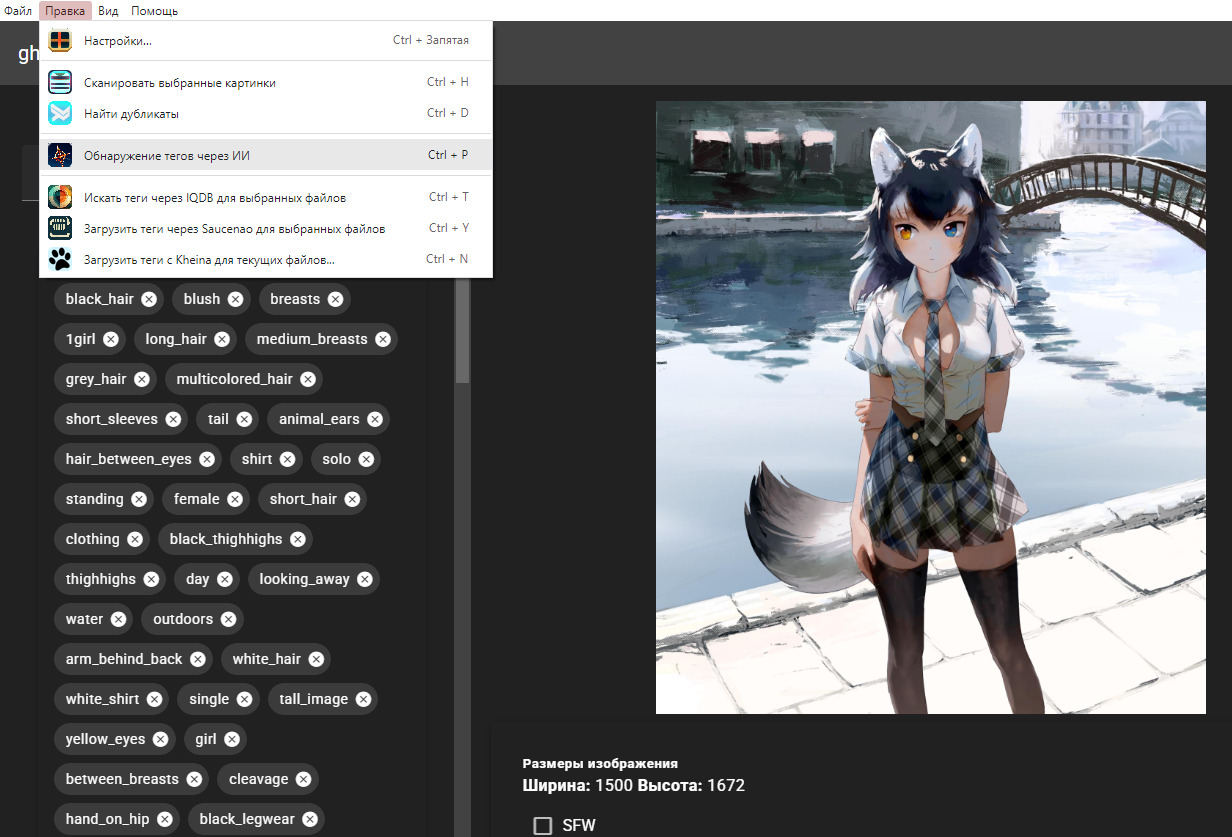Remove the black_hair tag
Screen dimensions: 1232x837
[149, 299]
